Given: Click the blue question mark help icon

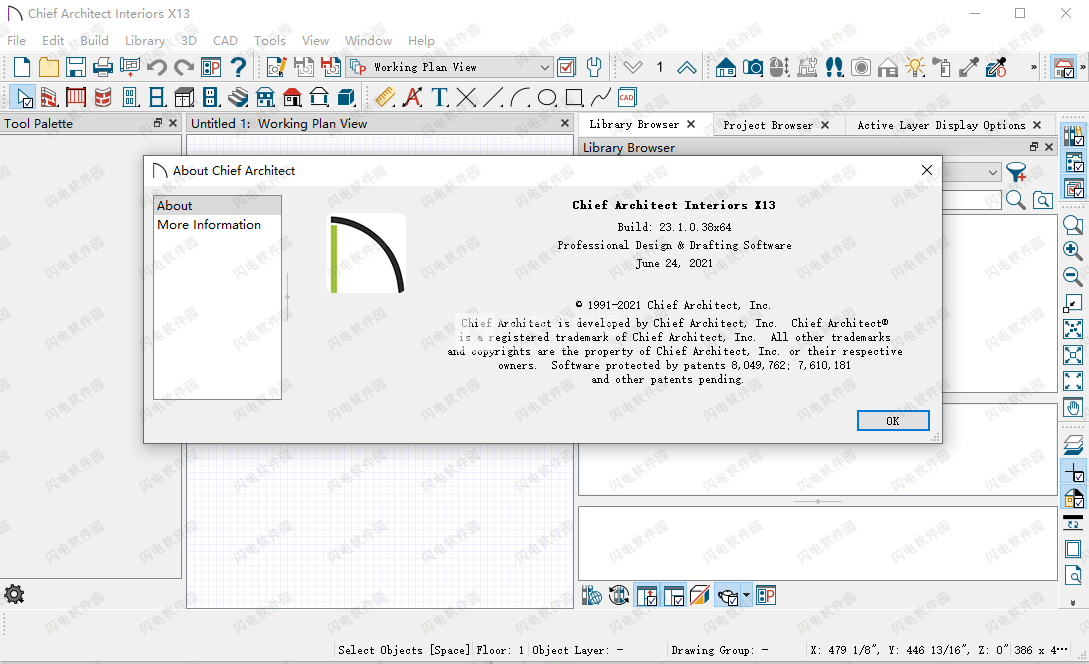Looking at the screenshot, I should tap(238, 67).
